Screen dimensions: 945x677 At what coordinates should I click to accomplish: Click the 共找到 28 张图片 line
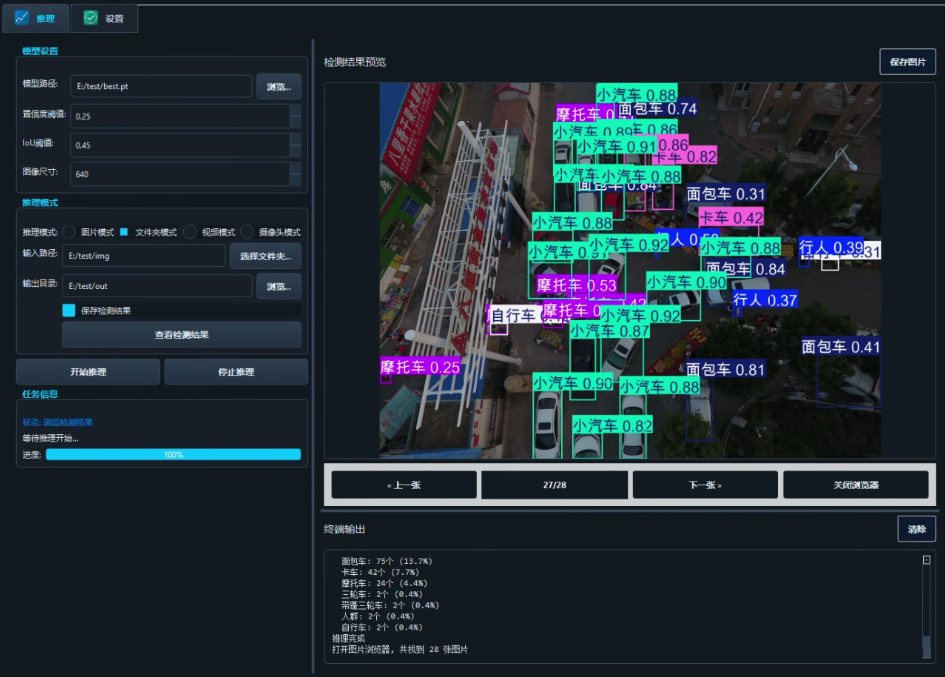(434, 649)
